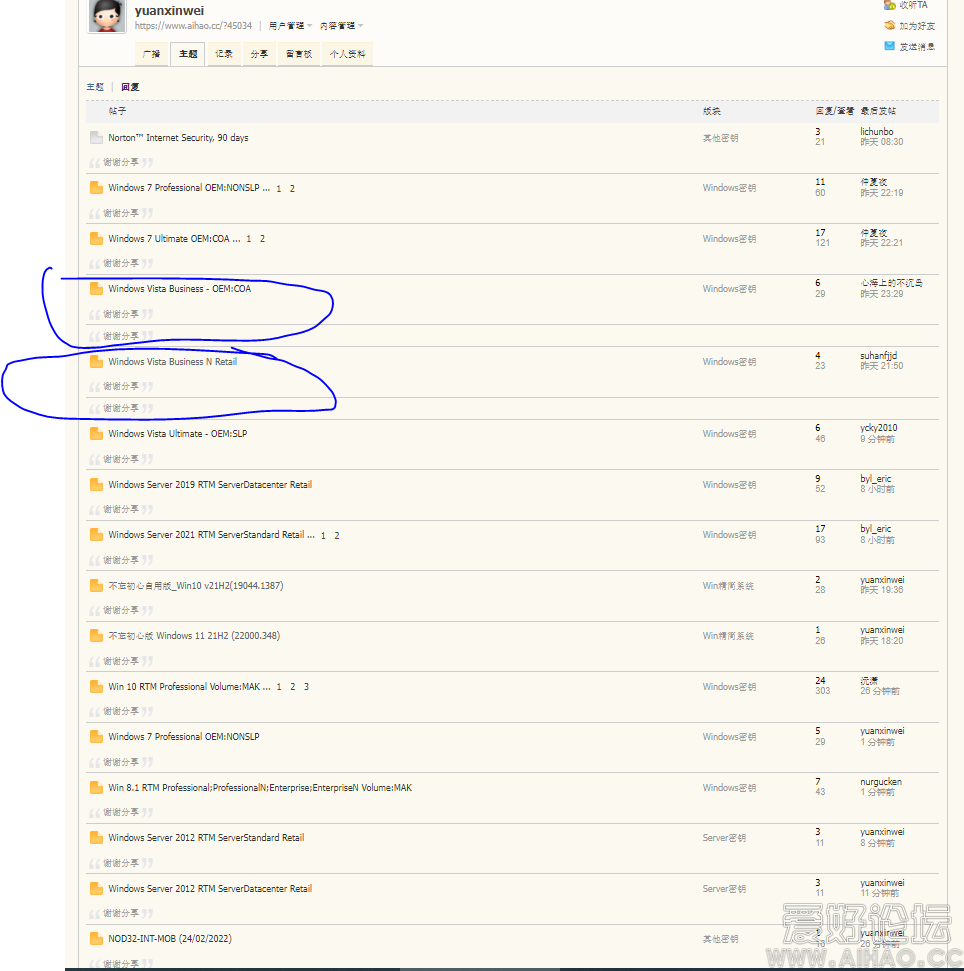
Task: Click folder icon beside Norton Internet Security thread
Action: tap(96, 138)
